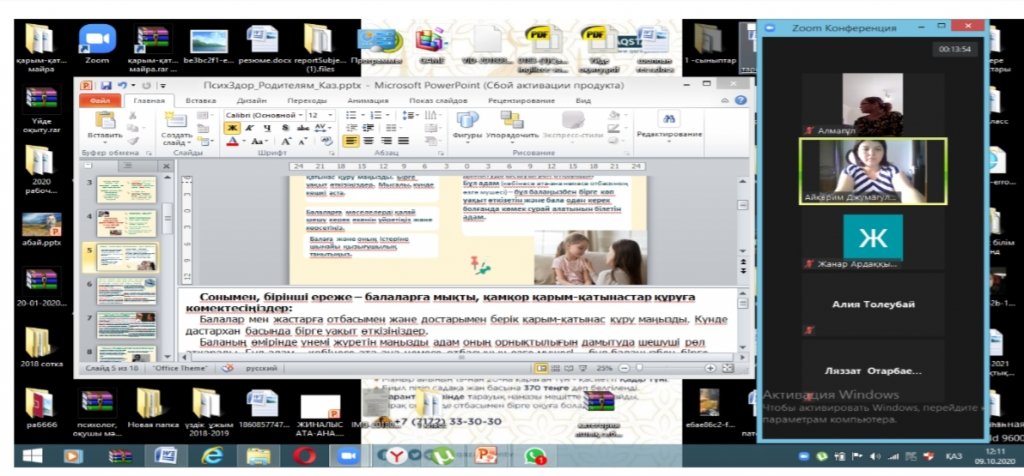Open PowerPoint help question mark
The width and height of the screenshot is (1024, 476).
pos(740,101)
